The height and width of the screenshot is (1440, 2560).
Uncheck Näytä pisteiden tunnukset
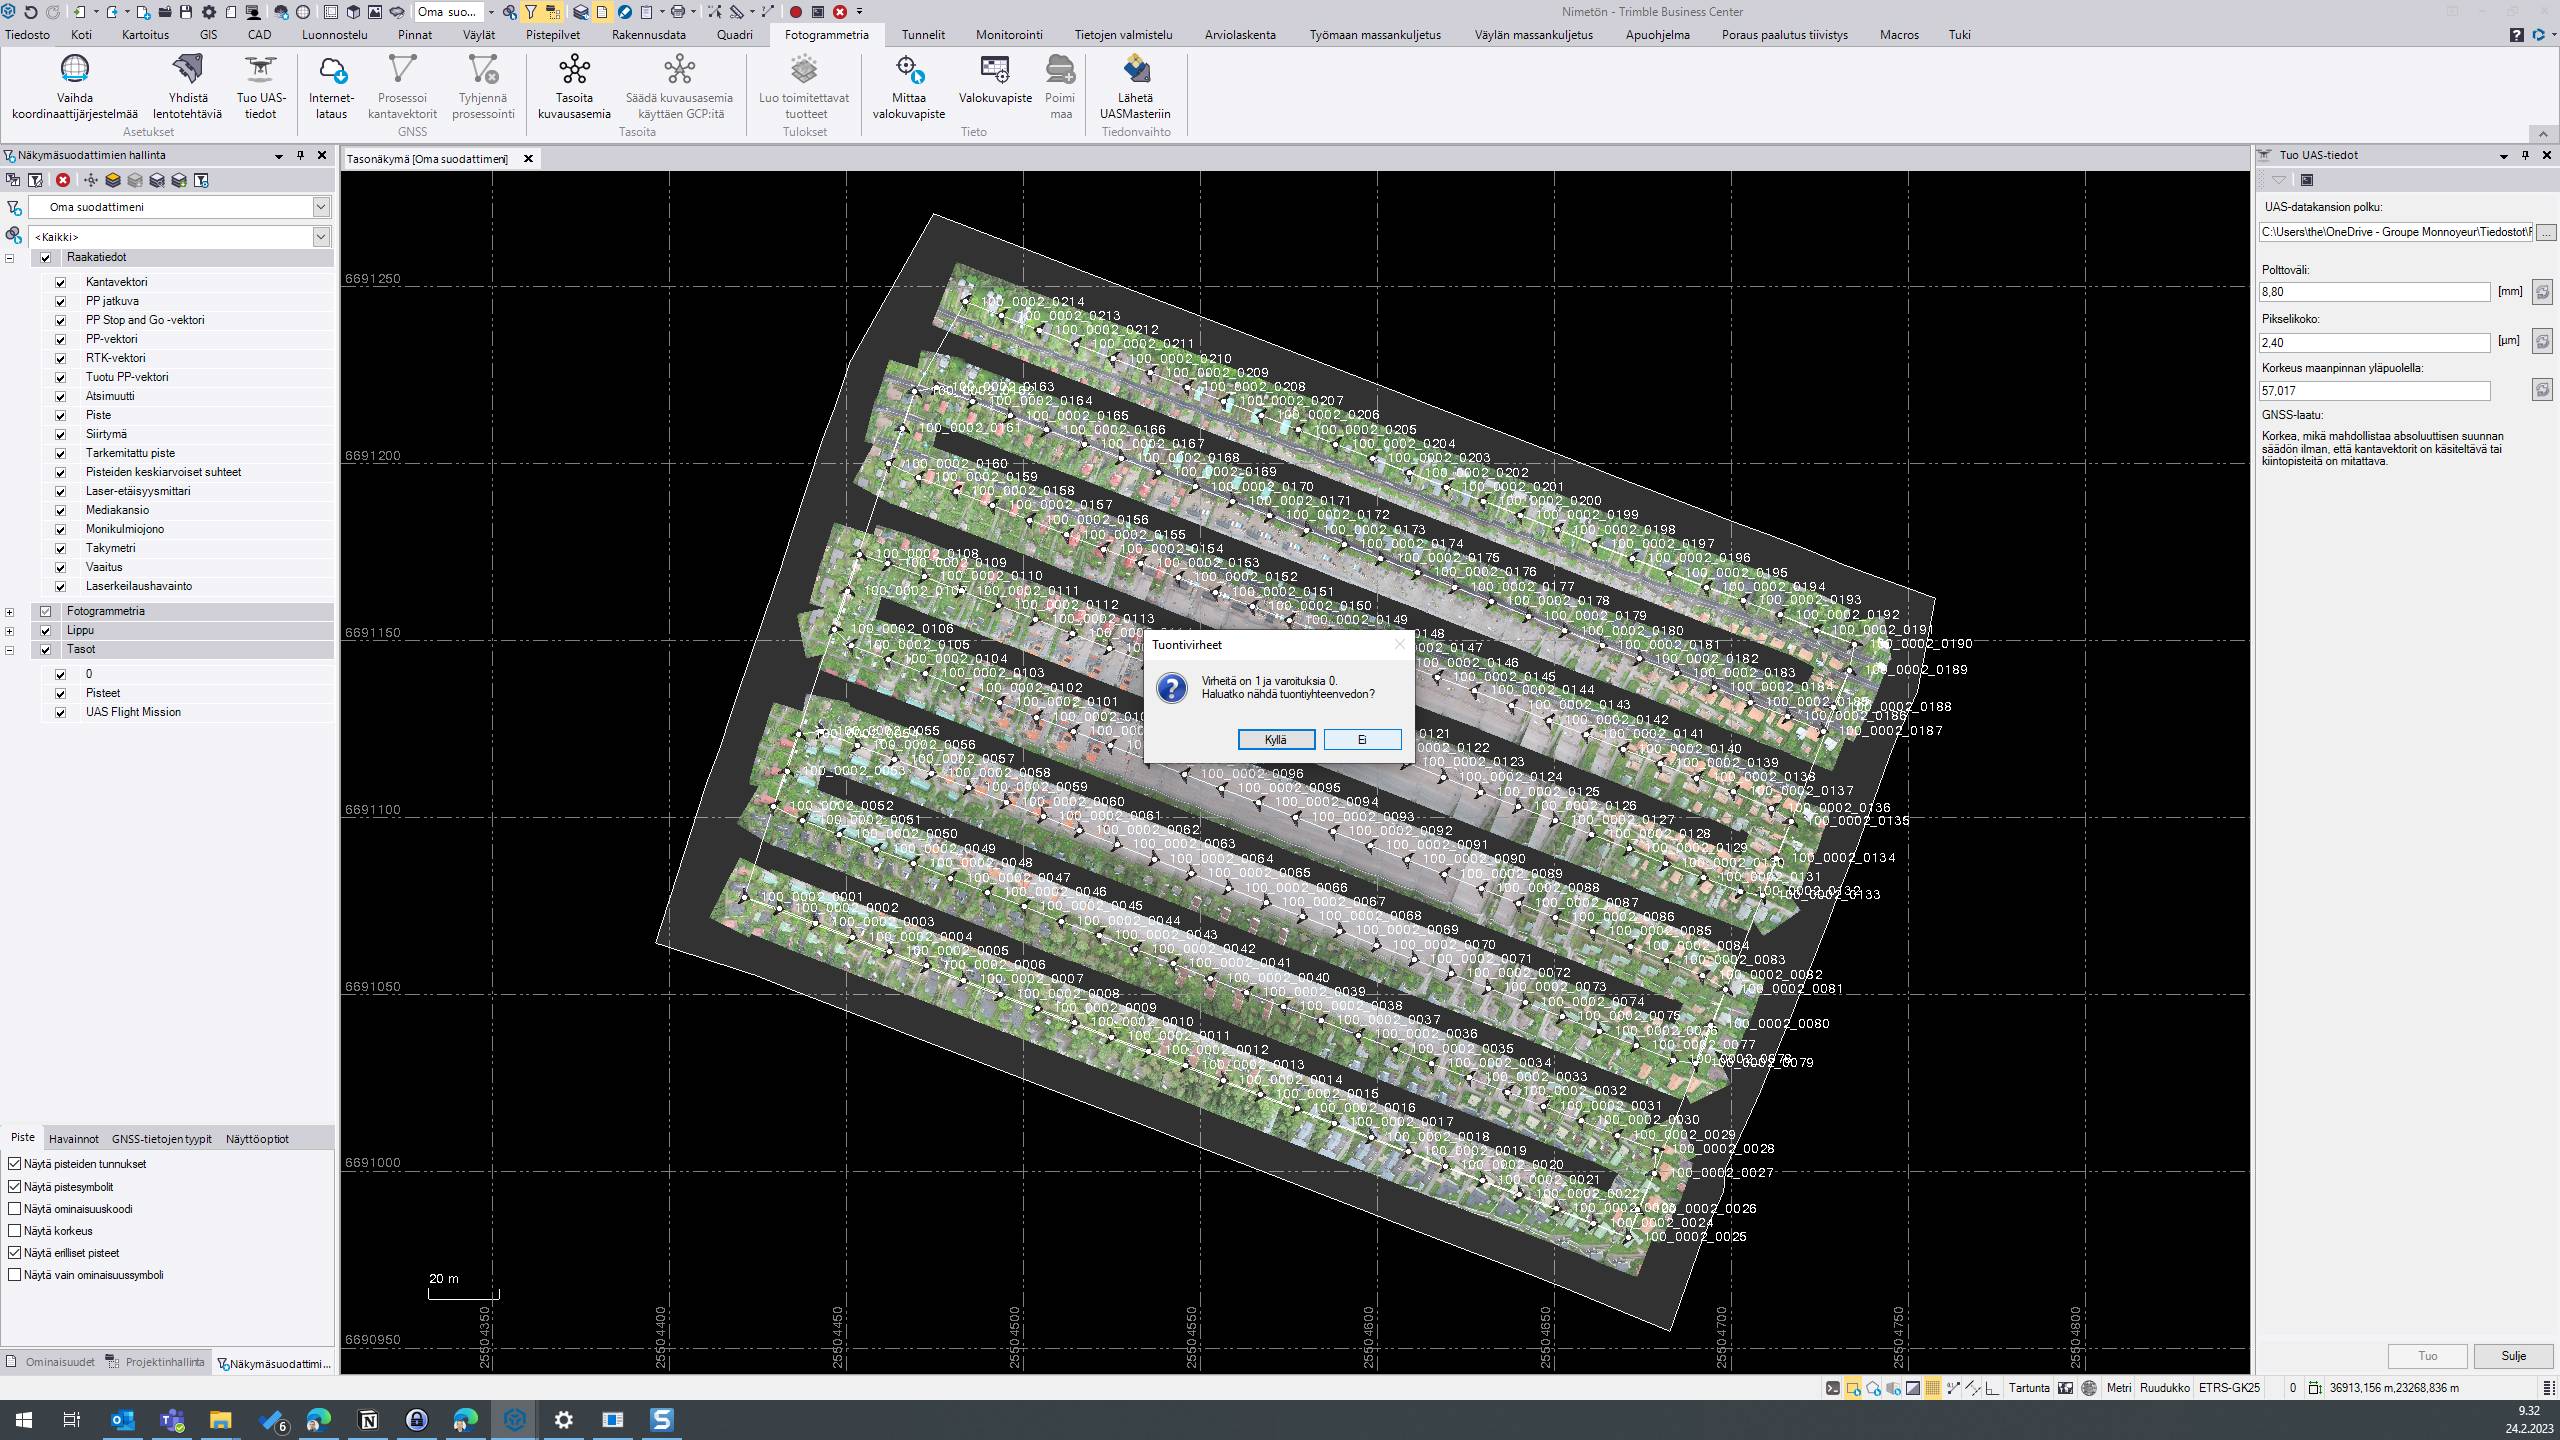15,1164
